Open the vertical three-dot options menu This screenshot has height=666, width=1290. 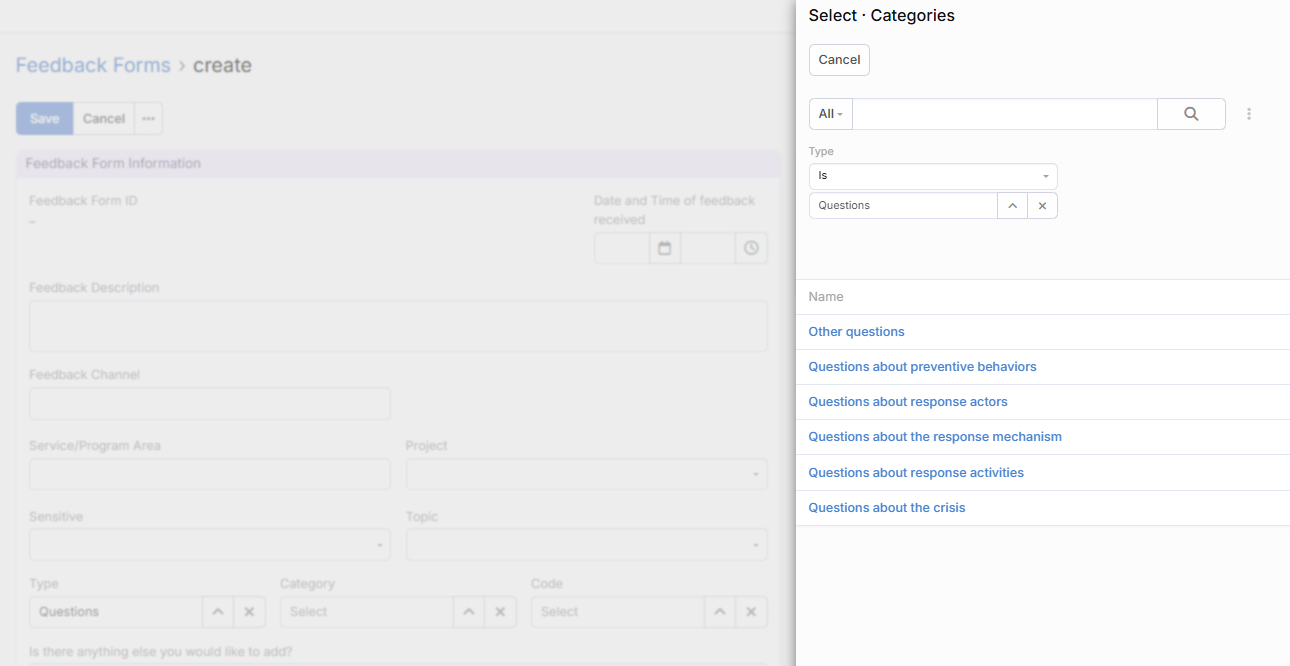[x=1249, y=114]
